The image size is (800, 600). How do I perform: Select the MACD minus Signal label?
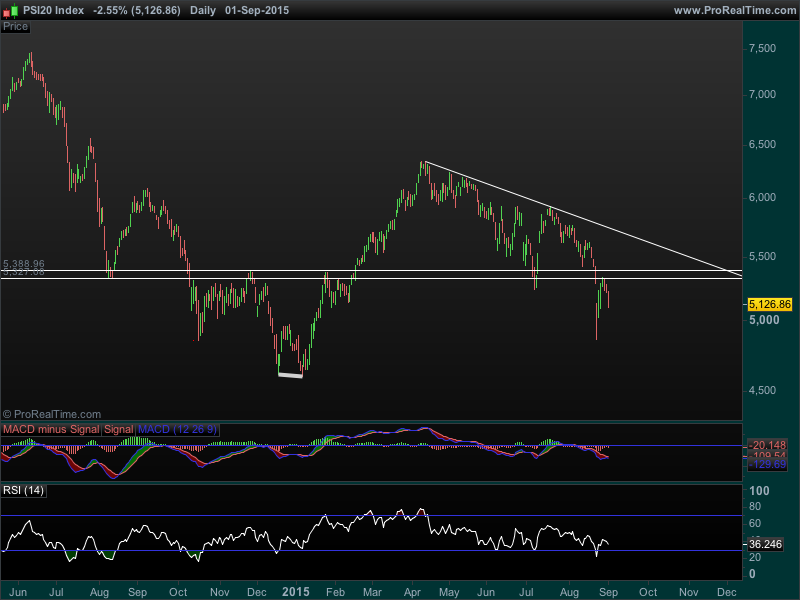click(50, 429)
